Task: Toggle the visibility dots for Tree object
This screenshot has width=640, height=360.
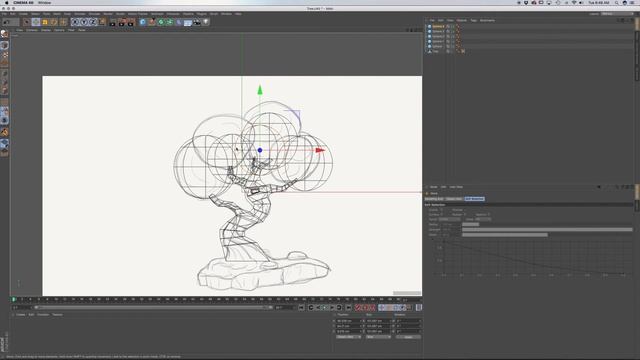Action: coord(453,51)
